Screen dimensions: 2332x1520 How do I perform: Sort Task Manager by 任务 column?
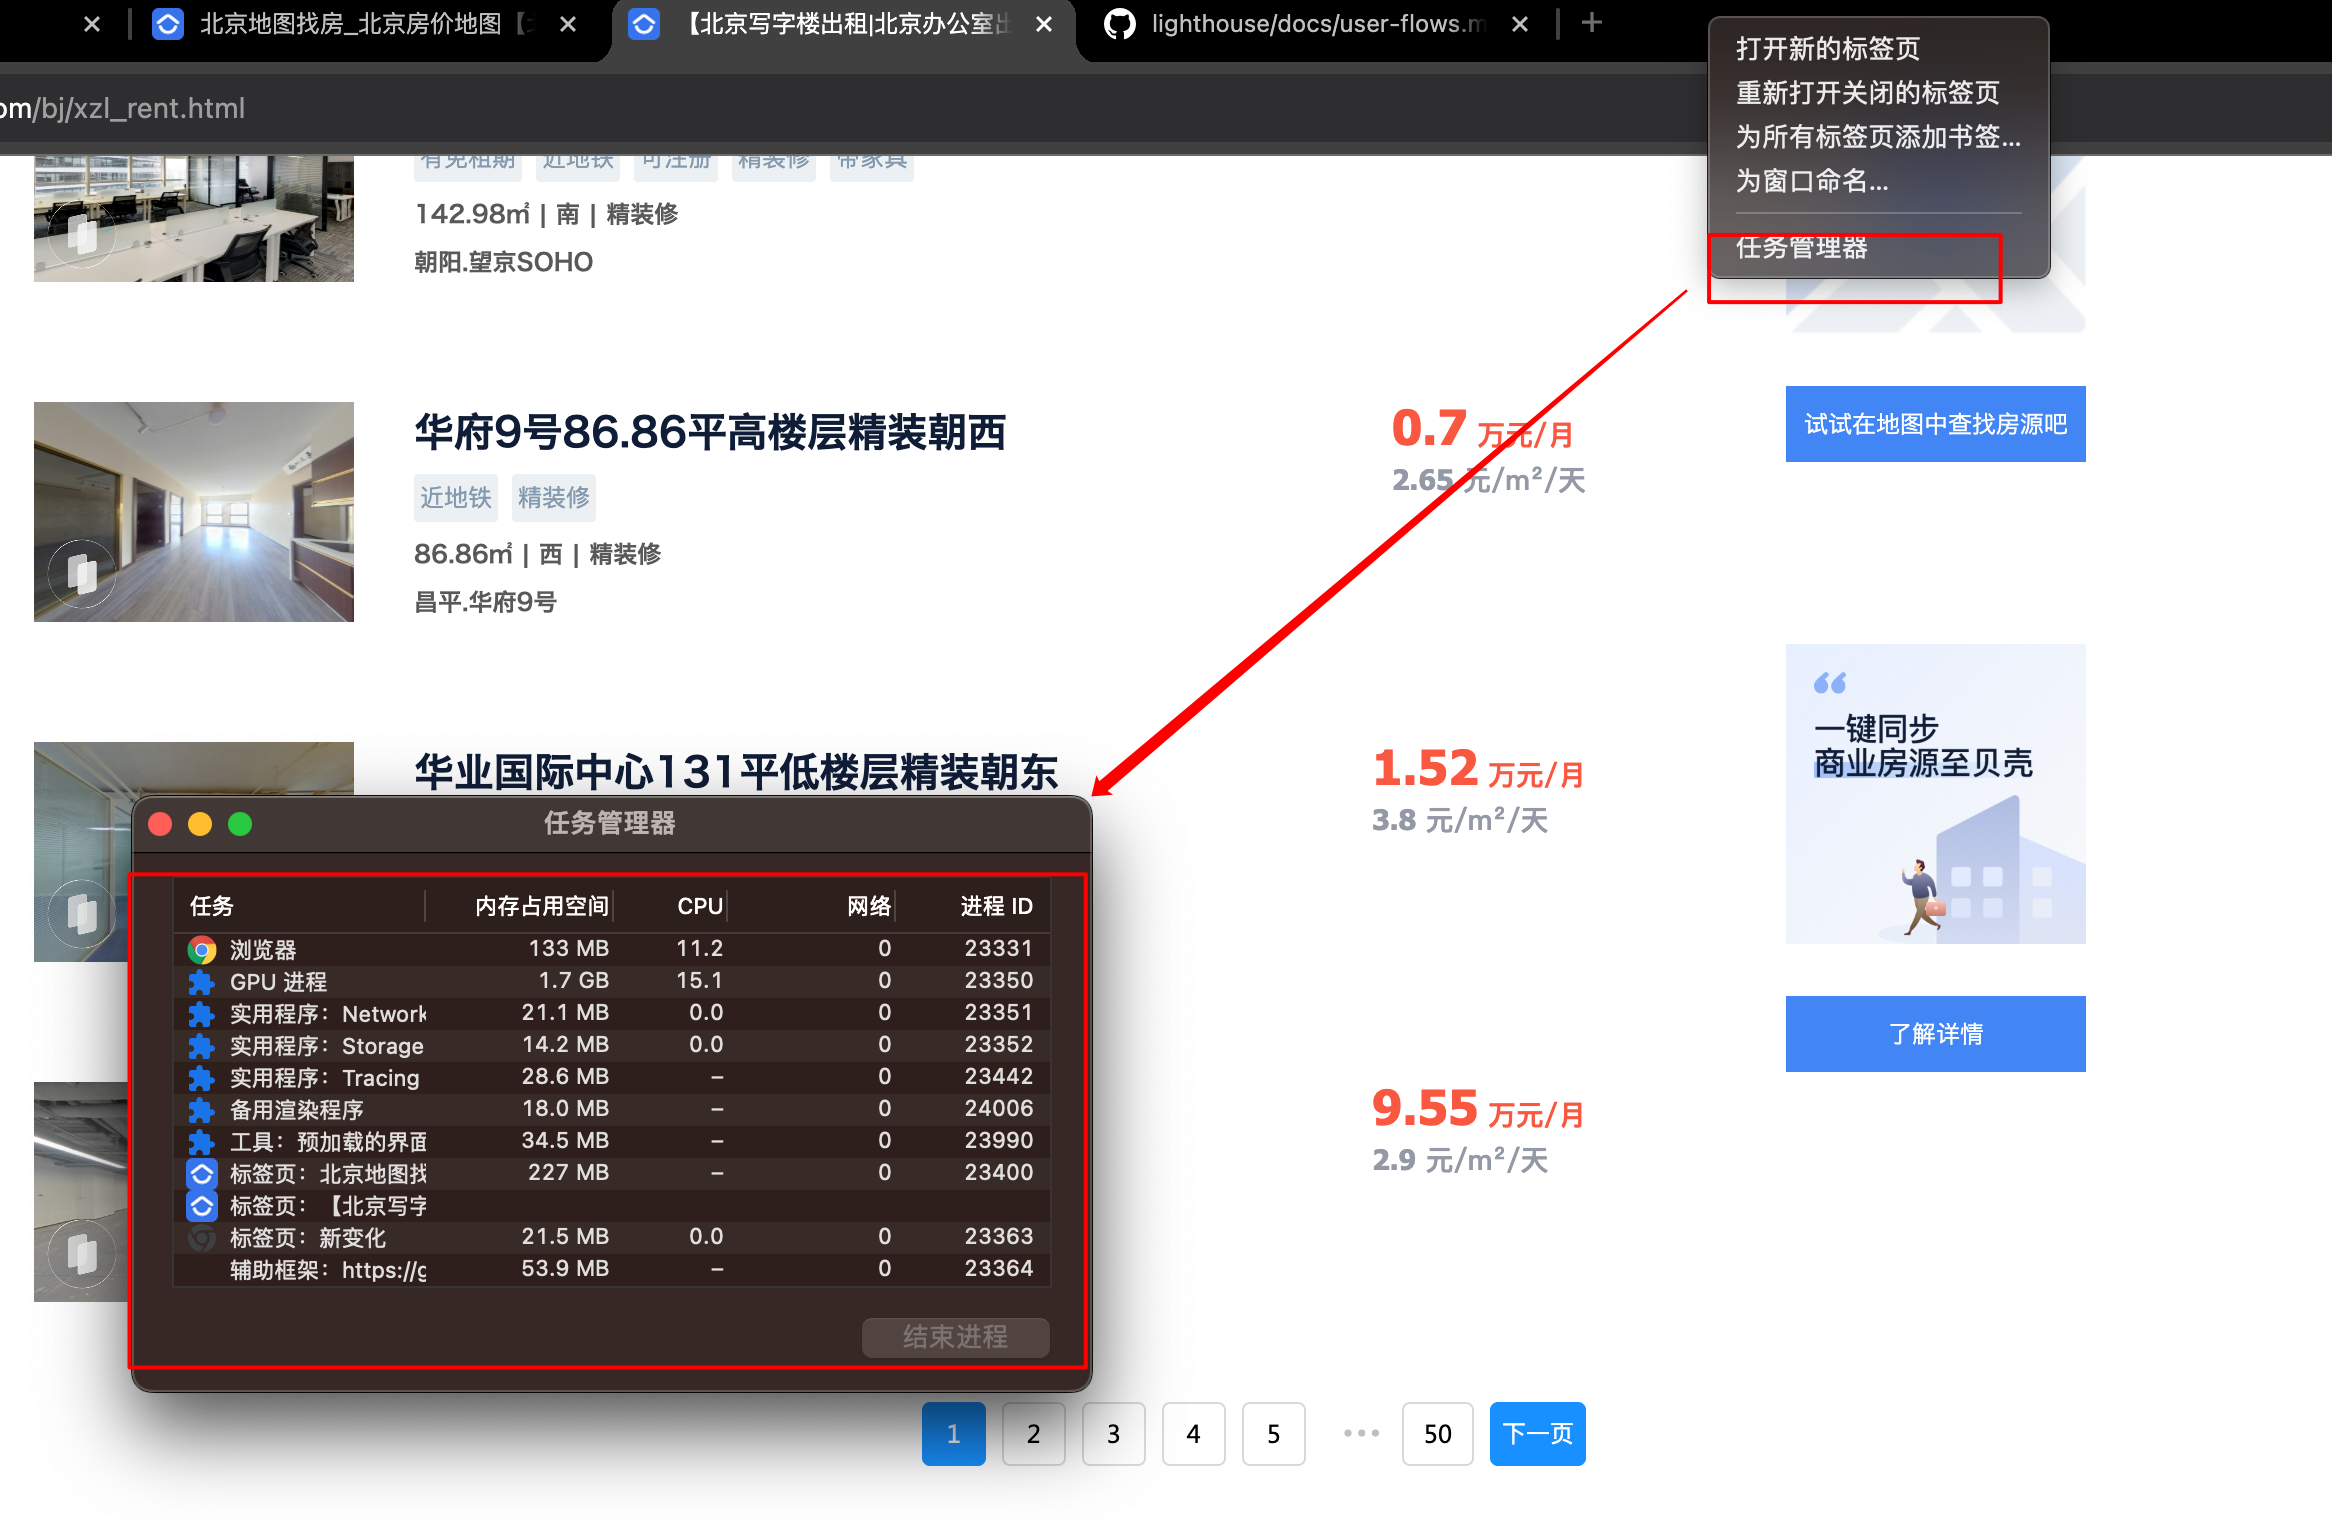[x=300, y=906]
